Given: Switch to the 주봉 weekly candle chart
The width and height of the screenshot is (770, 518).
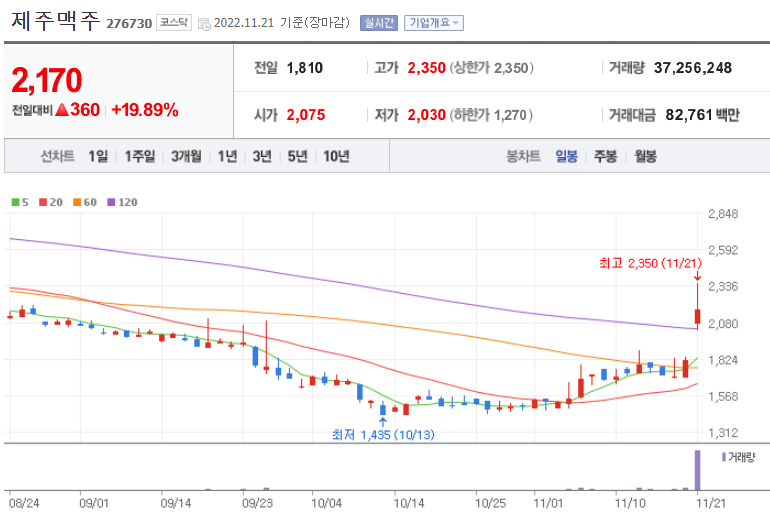Looking at the screenshot, I should (x=605, y=156).
